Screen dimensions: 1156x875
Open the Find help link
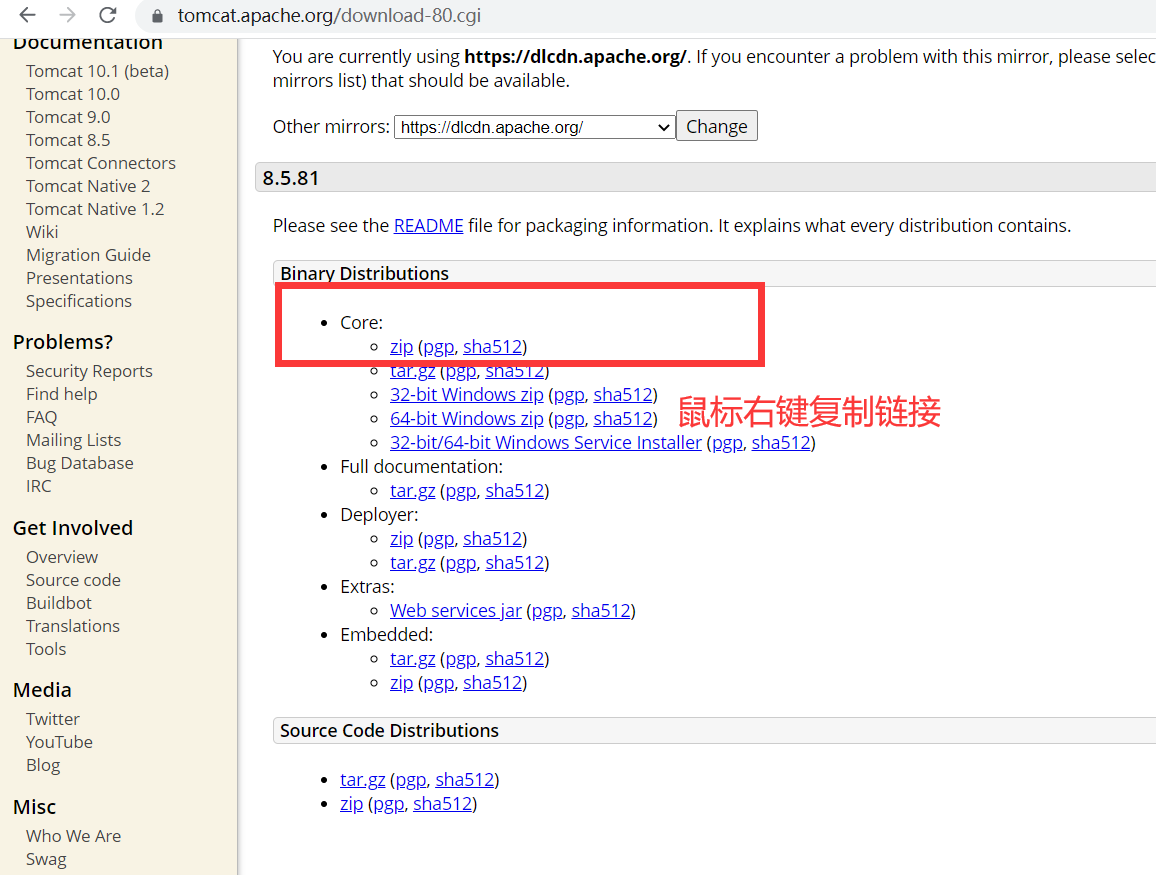[x=62, y=394]
